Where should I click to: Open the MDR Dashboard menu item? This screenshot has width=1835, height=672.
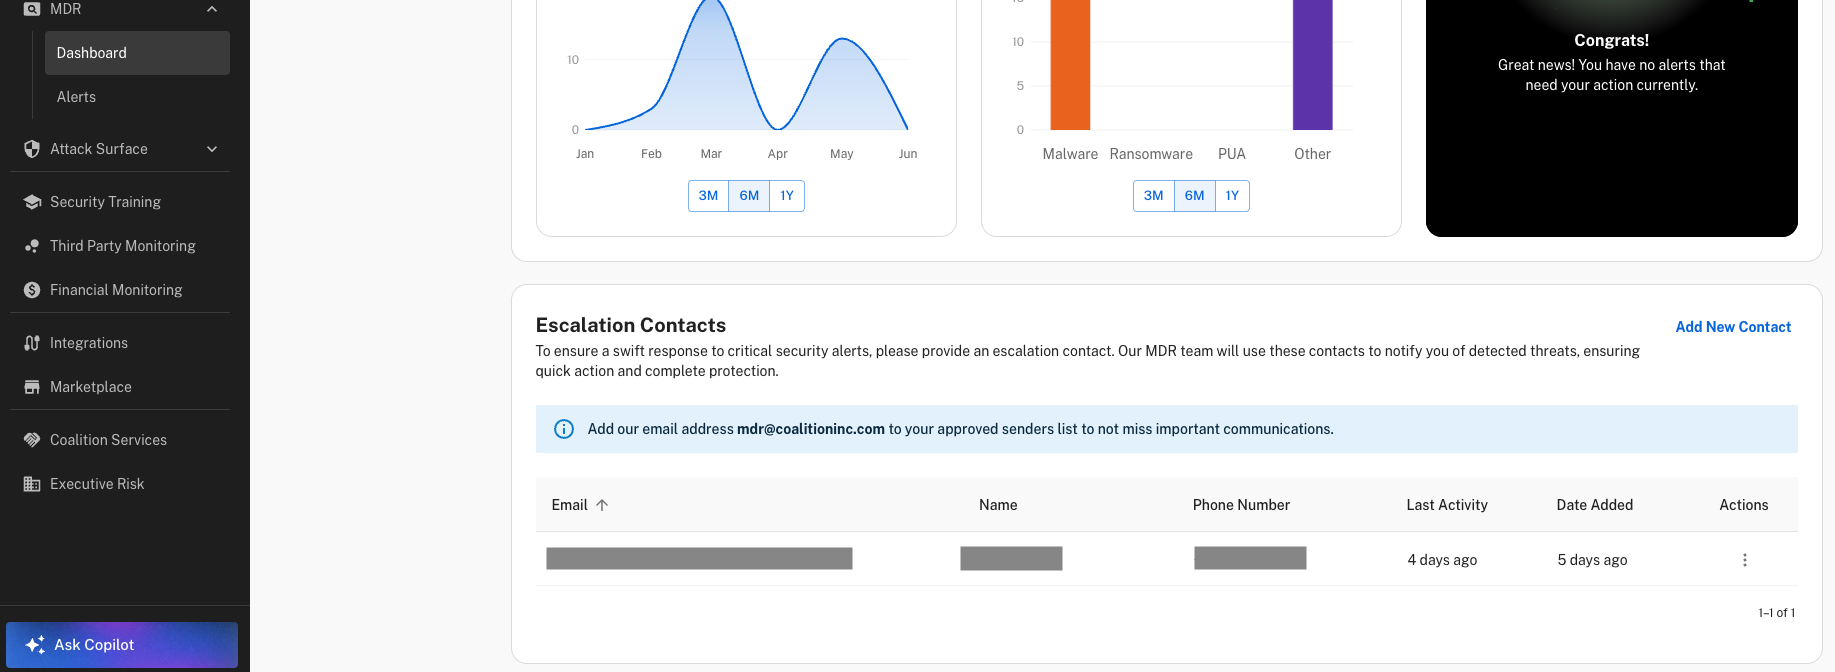point(137,53)
